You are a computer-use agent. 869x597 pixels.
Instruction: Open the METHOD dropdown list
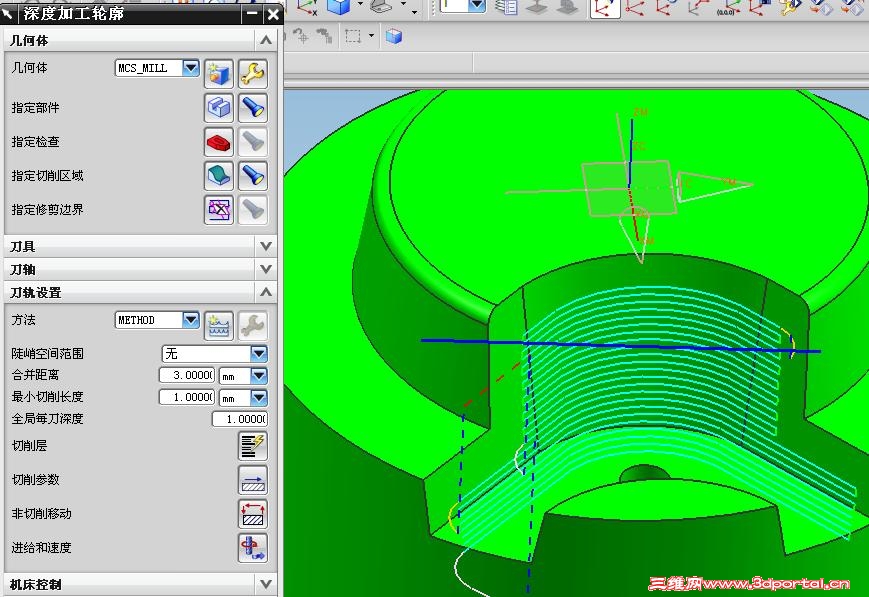click(x=190, y=320)
